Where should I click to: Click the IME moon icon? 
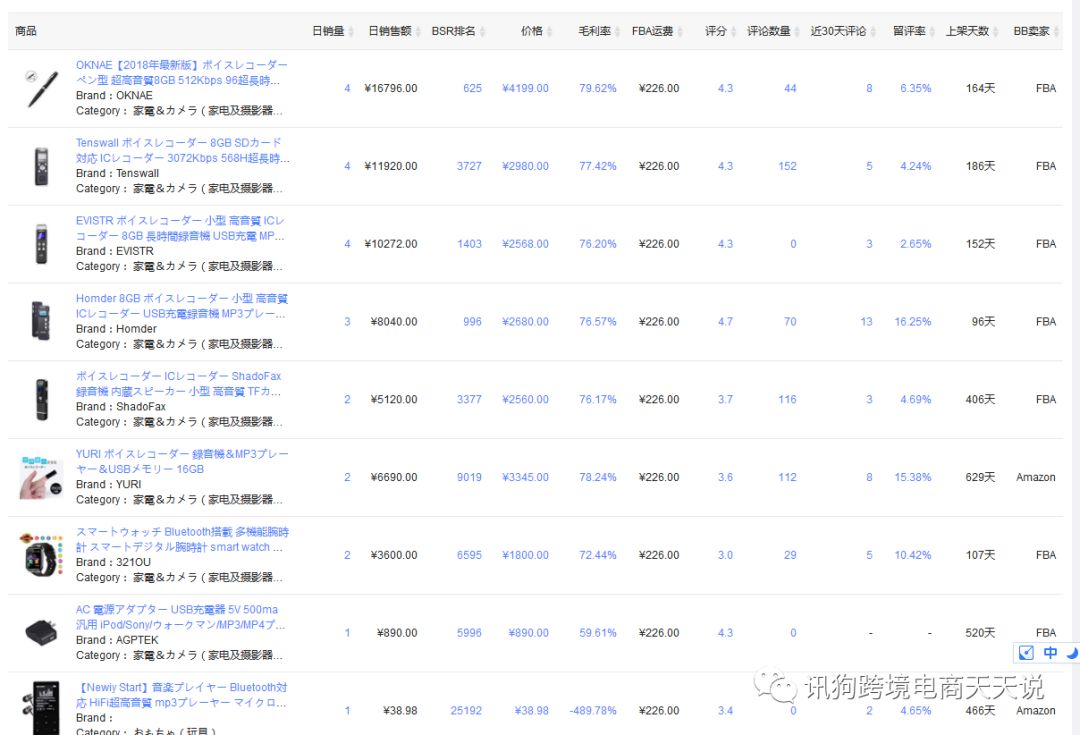pyautogui.click(x=1072, y=652)
